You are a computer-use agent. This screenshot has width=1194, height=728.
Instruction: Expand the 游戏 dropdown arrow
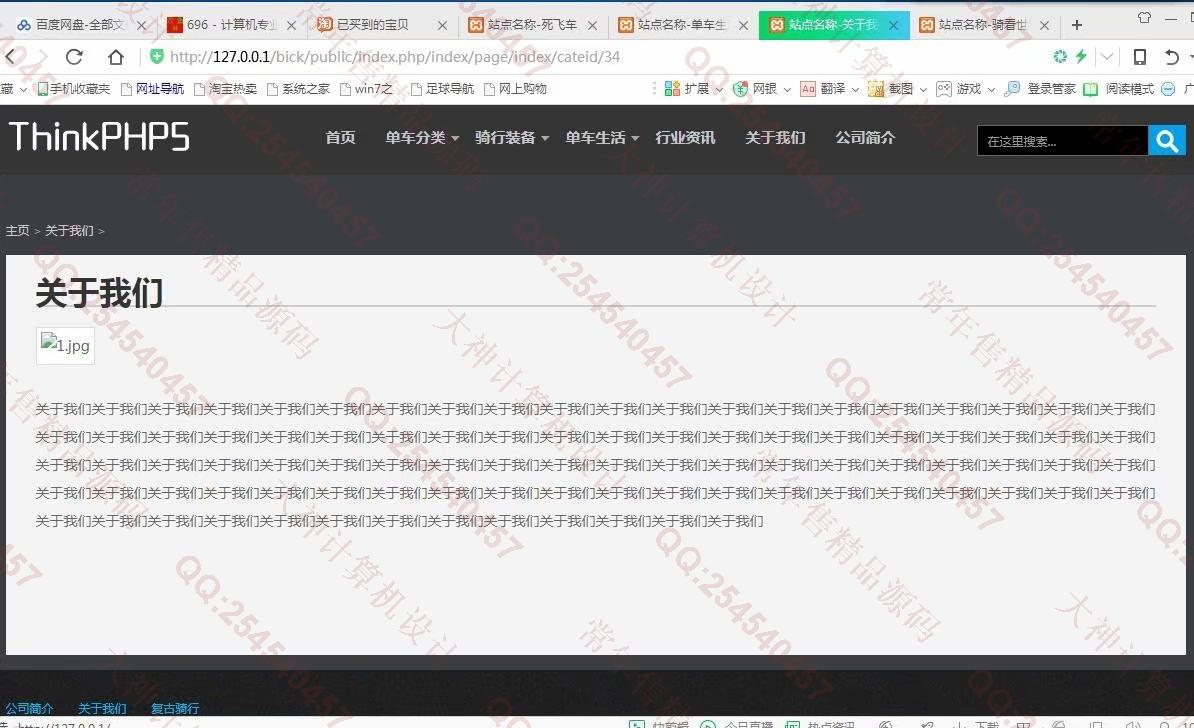click(991, 89)
